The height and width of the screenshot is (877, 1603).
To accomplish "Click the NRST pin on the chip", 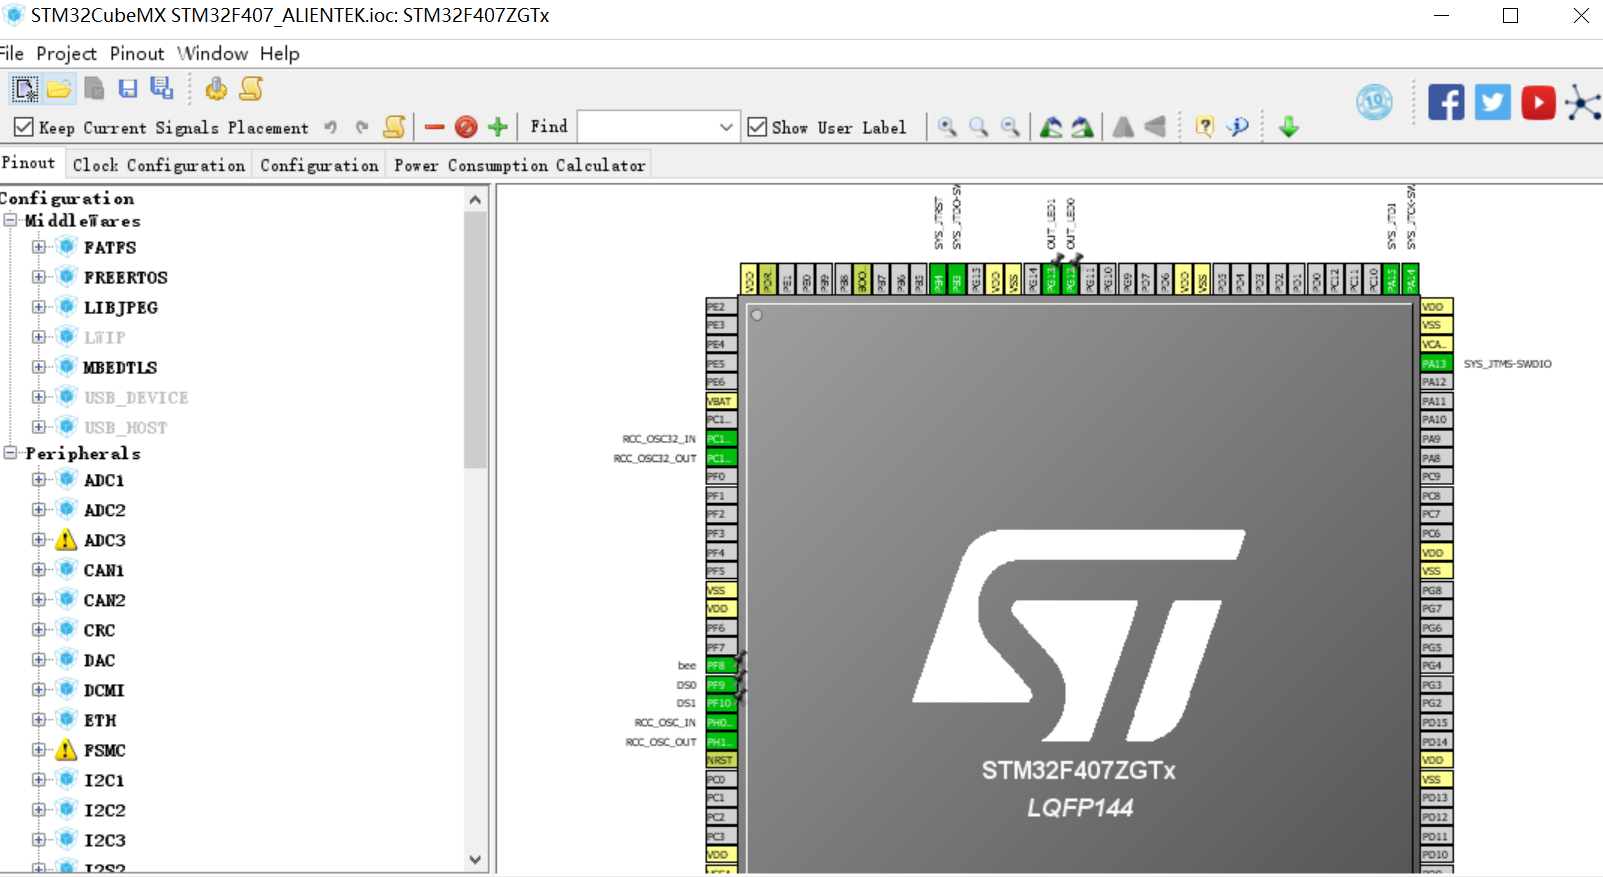I will (x=720, y=760).
